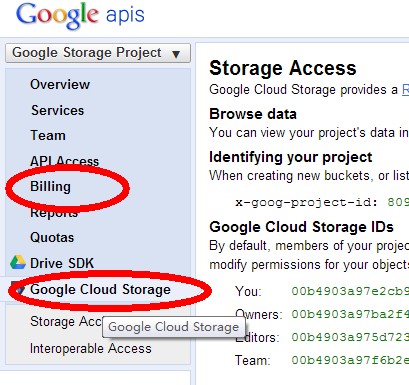Viewport: 409px width, 385px height.
Task: Open the Team menu item
Action: coord(48,136)
